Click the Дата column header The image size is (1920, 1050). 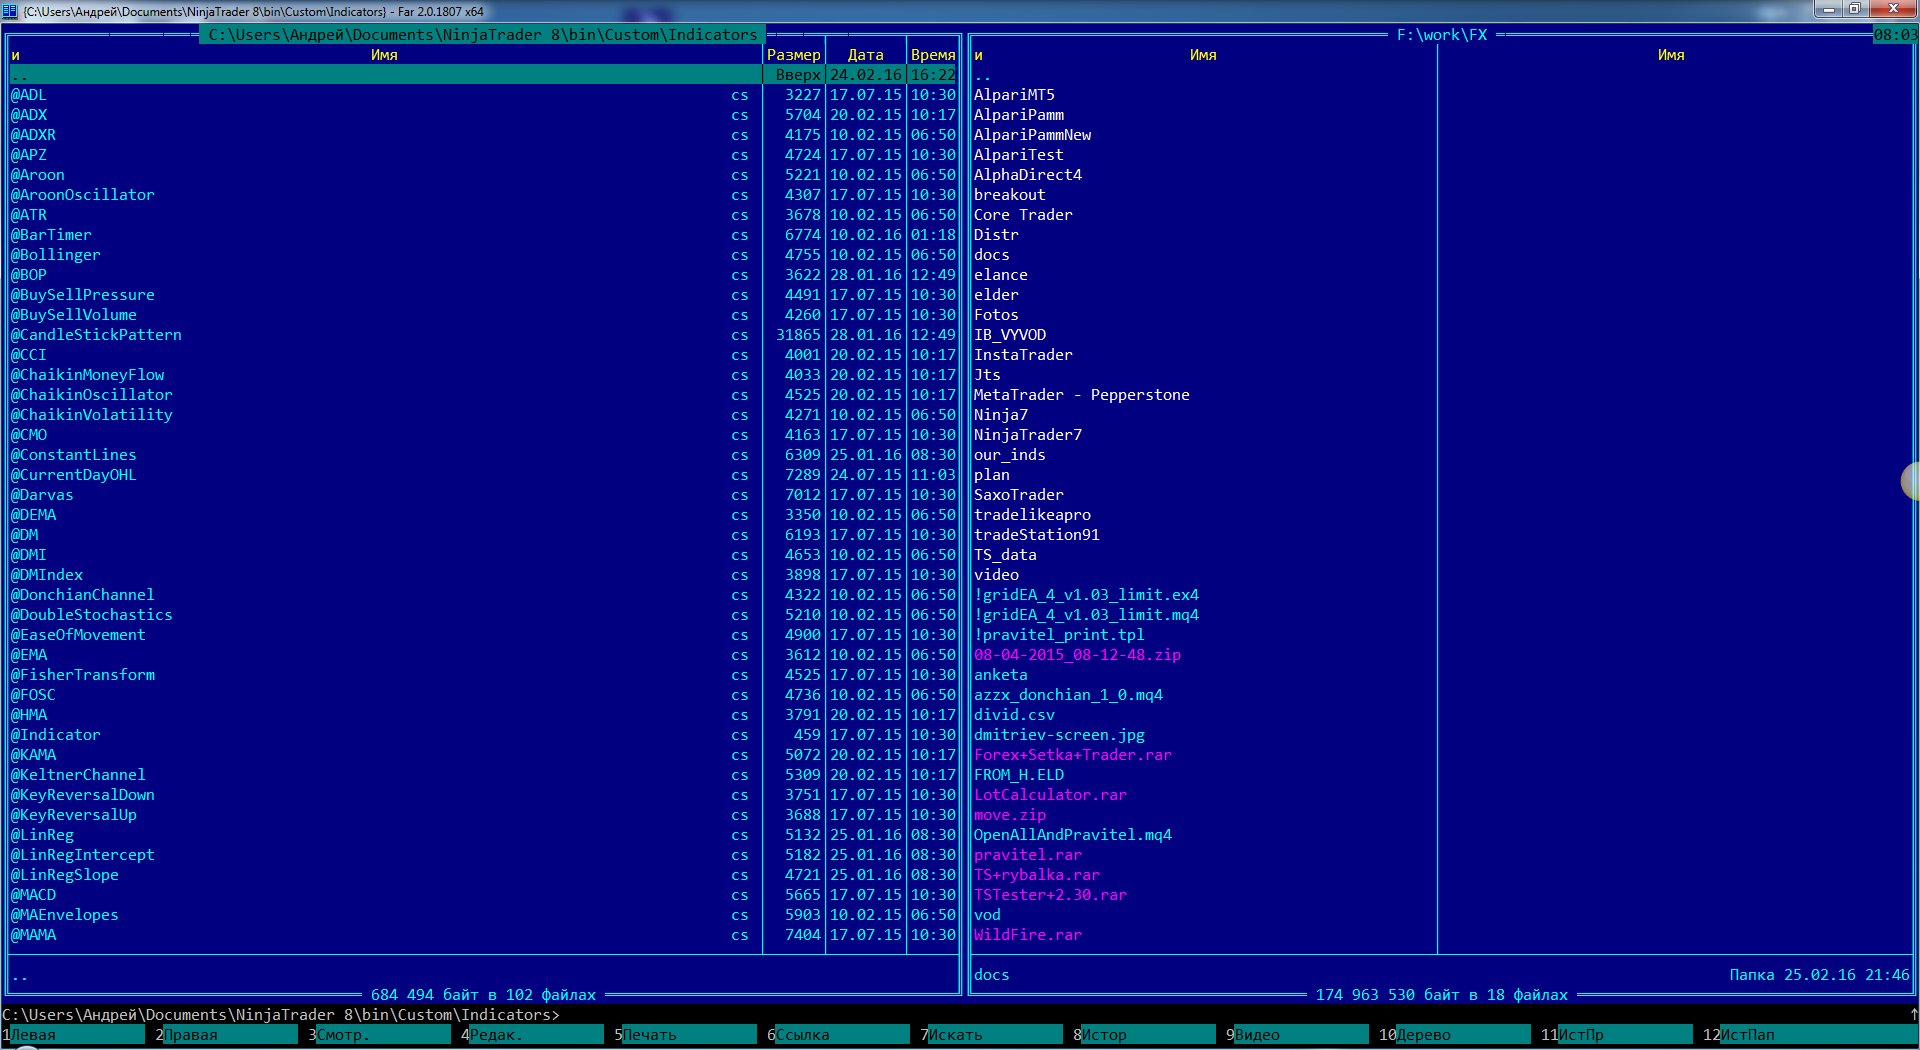point(866,55)
